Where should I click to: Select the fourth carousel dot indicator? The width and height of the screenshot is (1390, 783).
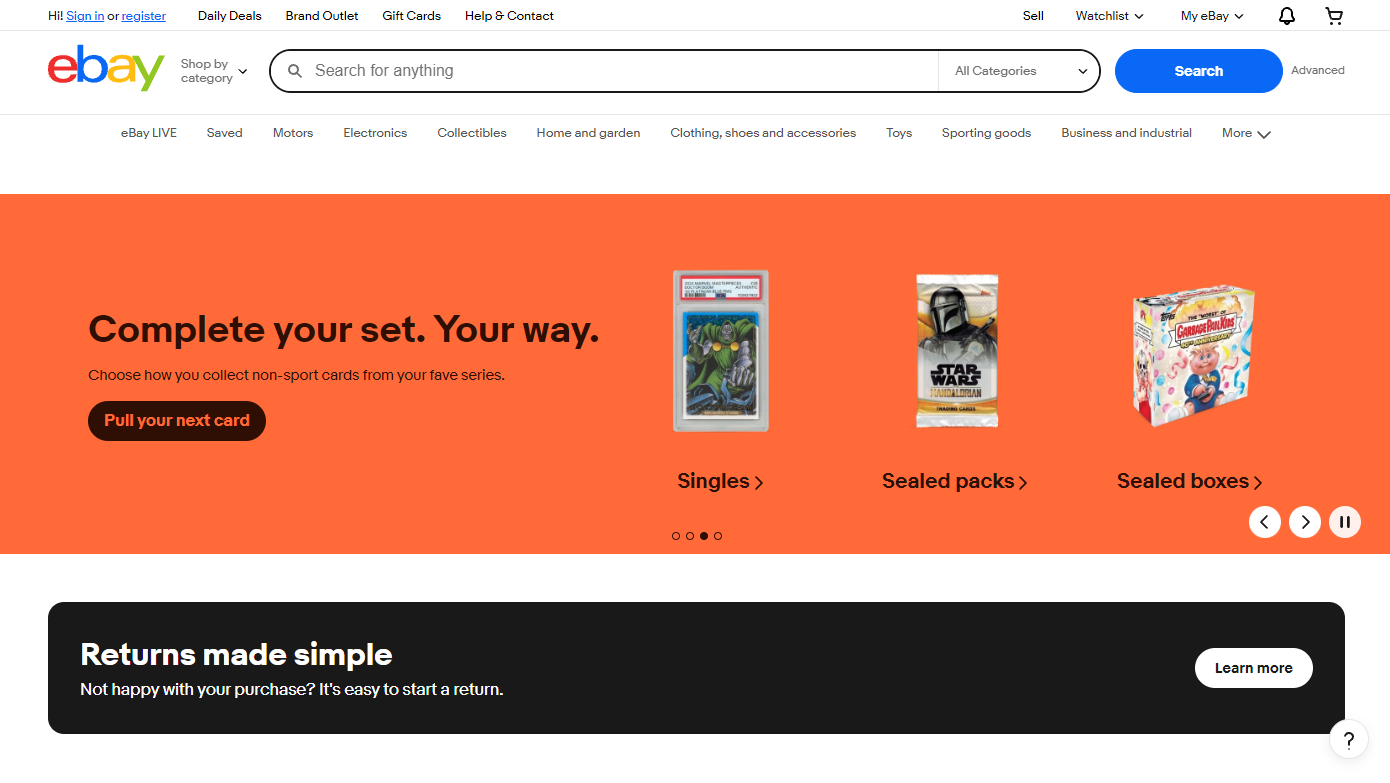[718, 536]
